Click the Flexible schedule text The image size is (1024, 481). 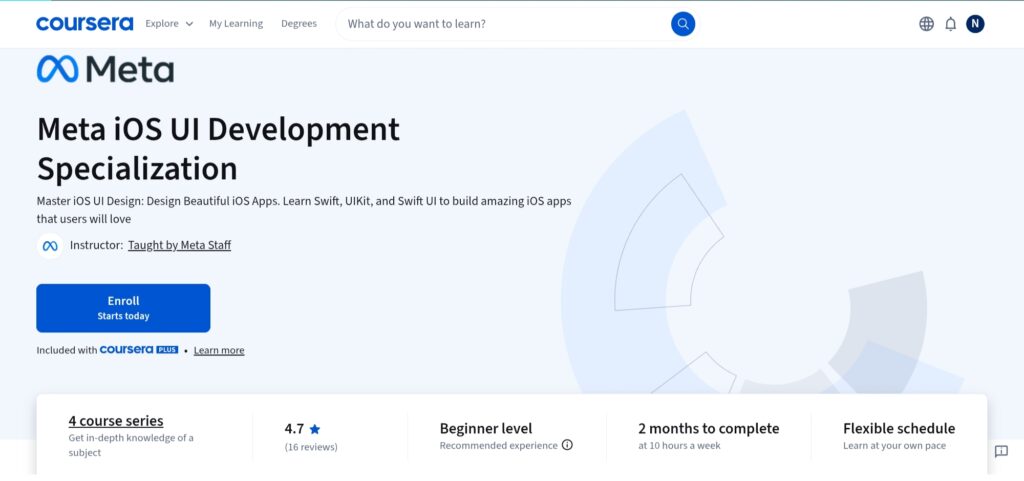tap(899, 429)
